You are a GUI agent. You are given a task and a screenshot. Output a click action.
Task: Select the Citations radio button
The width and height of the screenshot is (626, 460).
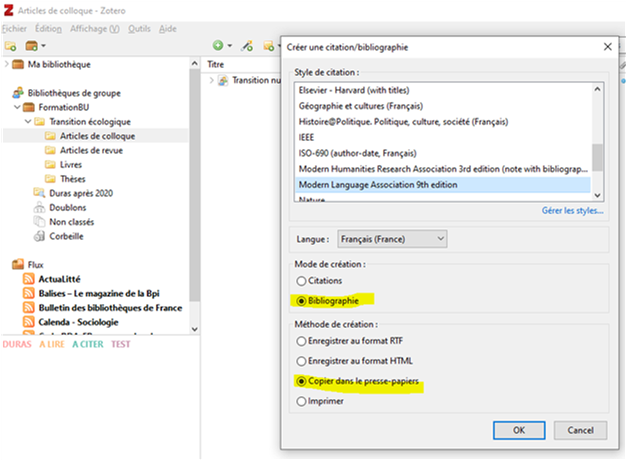[x=301, y=281]
